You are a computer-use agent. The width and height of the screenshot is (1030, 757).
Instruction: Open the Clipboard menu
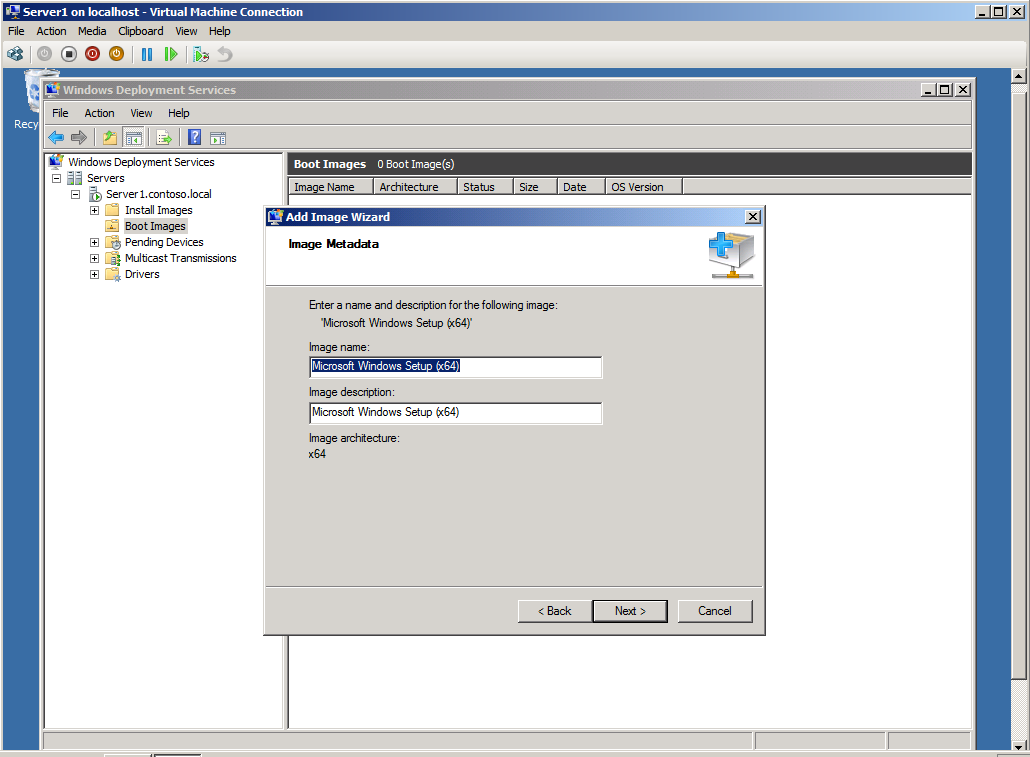141,31
